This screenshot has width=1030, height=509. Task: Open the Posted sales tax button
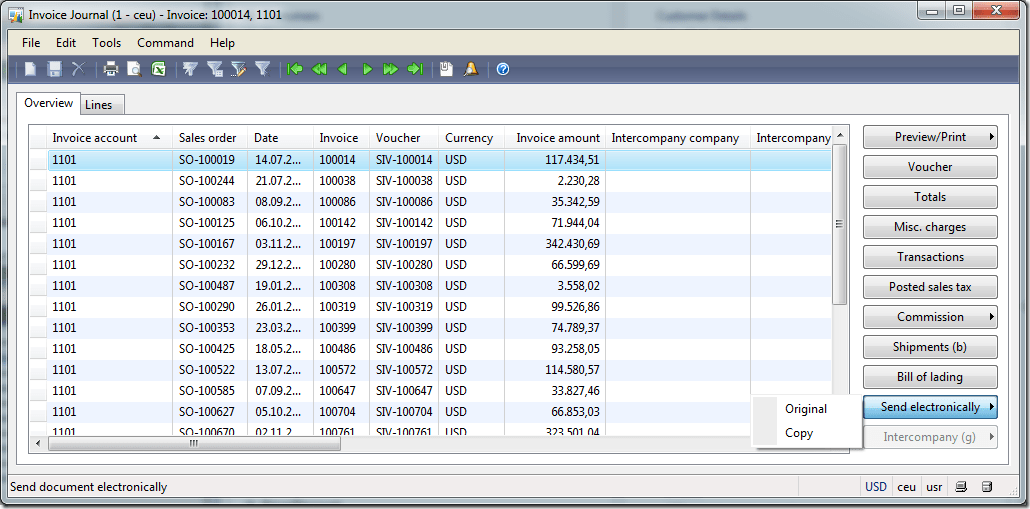click(x=930, y=287)
